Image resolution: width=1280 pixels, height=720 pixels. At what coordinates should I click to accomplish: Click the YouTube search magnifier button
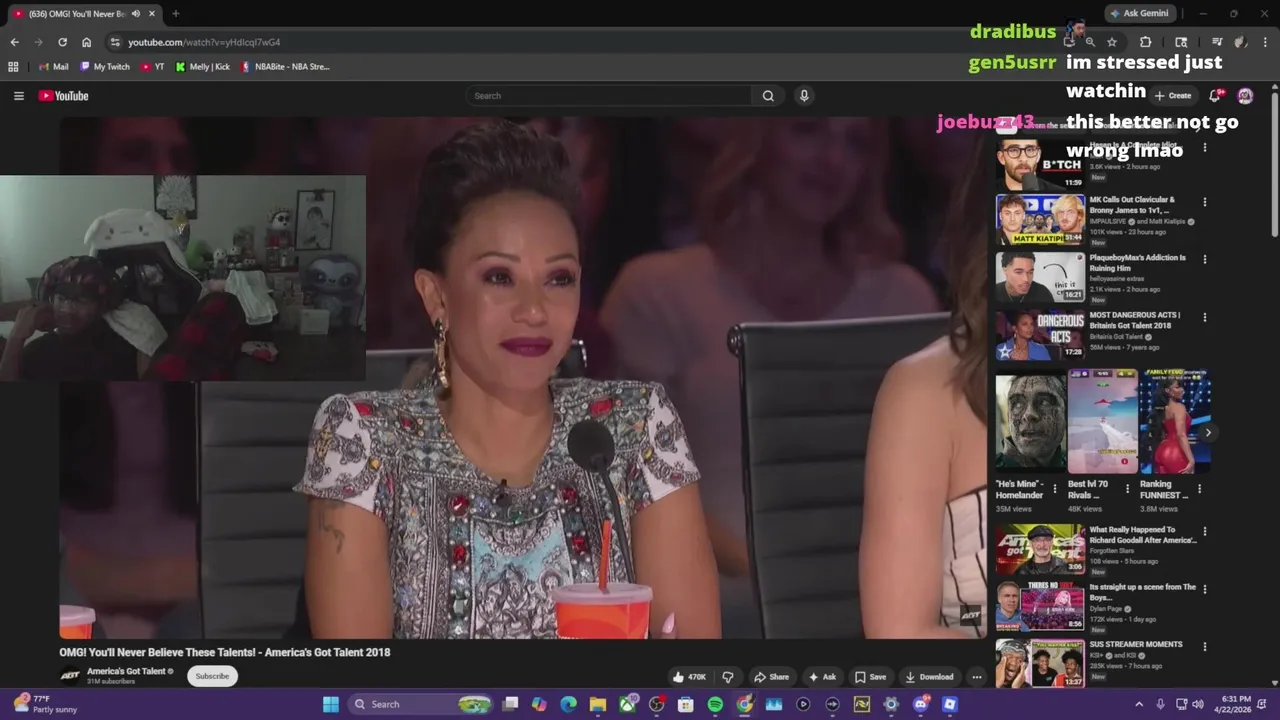point(768,96)
